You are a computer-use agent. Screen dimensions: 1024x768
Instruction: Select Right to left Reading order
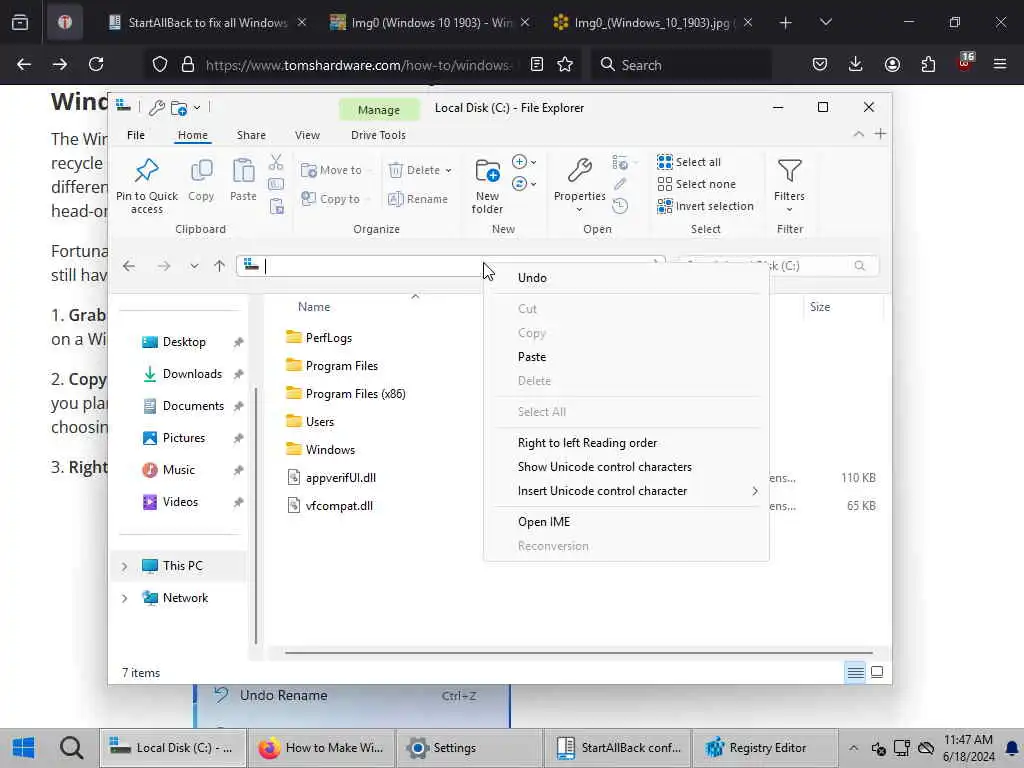[626, 443]
